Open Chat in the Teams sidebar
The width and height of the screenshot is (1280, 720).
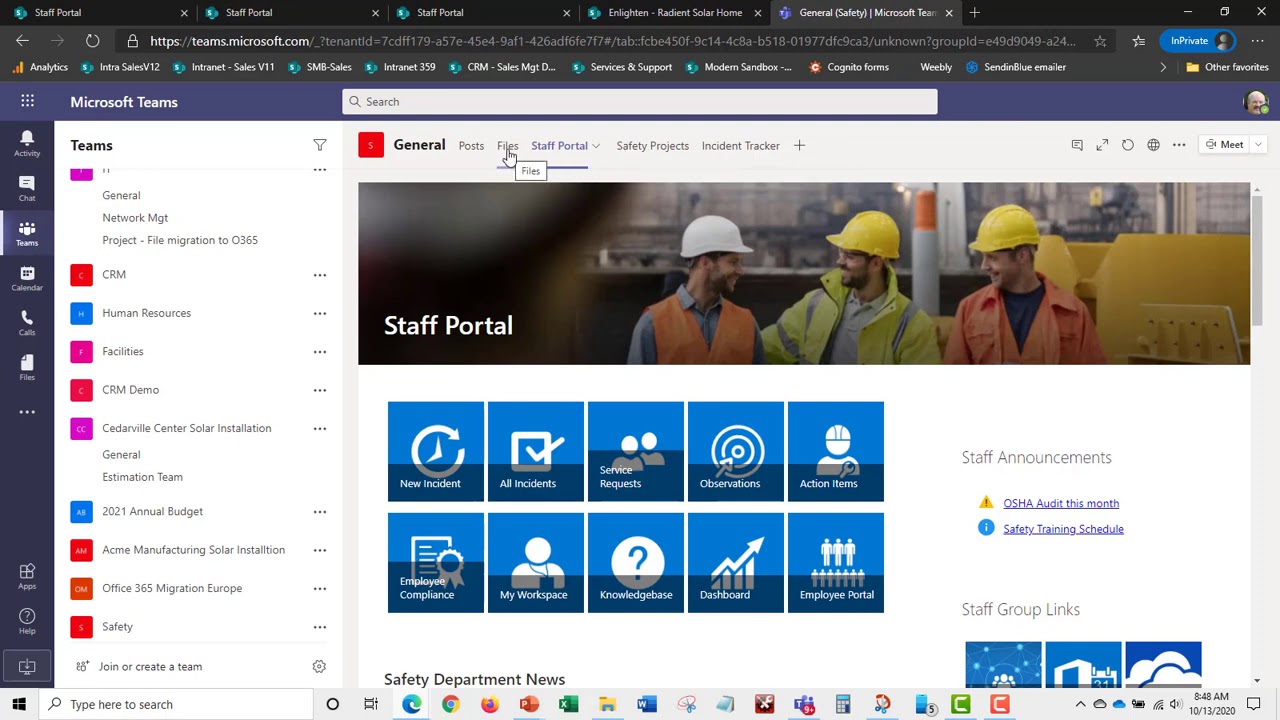pos(27,188)
